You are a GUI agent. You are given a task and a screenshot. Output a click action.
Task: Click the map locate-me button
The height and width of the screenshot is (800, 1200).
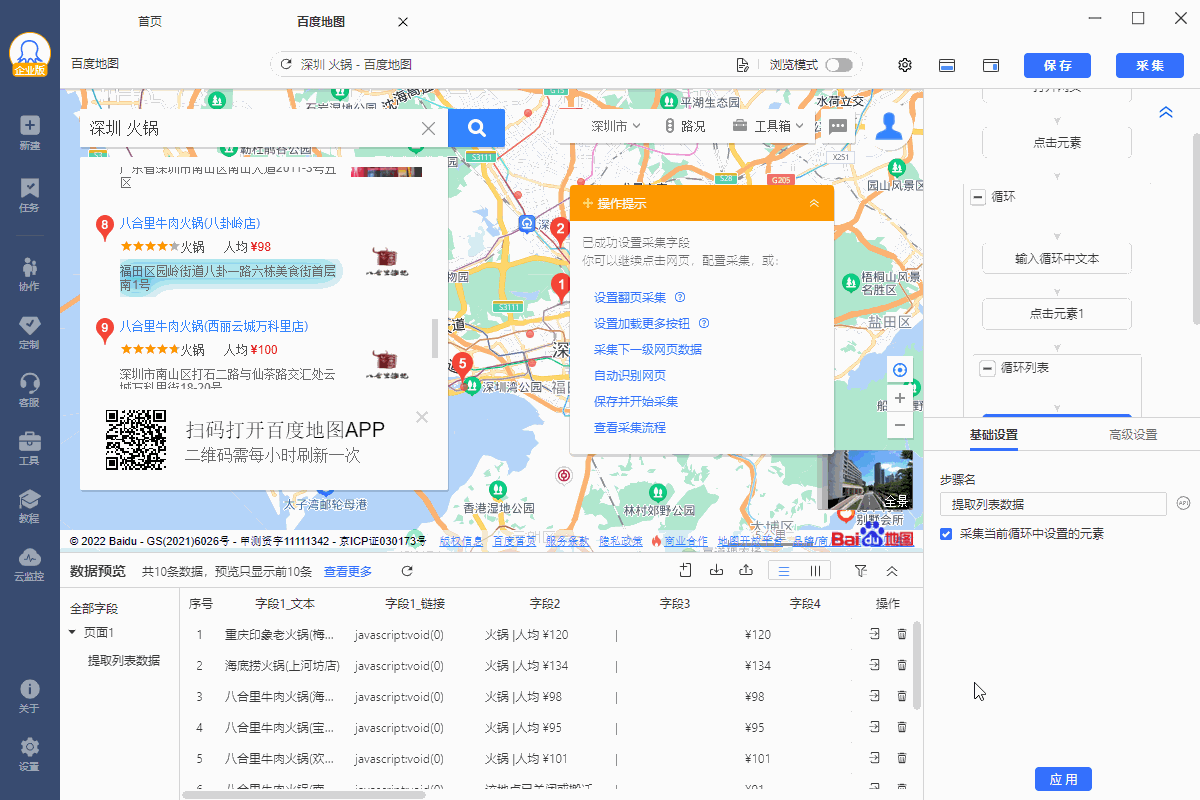click(x=900, y=370)
